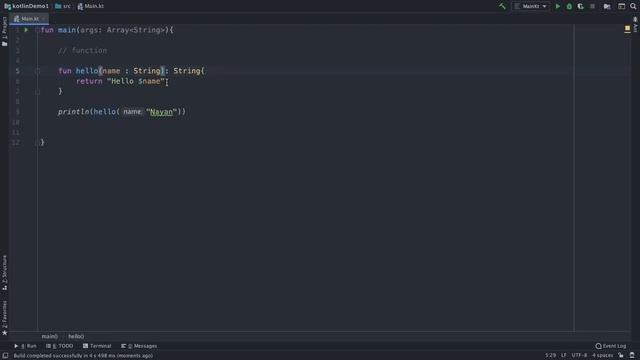Open the Structure tool window sidebar tab

[x=4, y=273]
